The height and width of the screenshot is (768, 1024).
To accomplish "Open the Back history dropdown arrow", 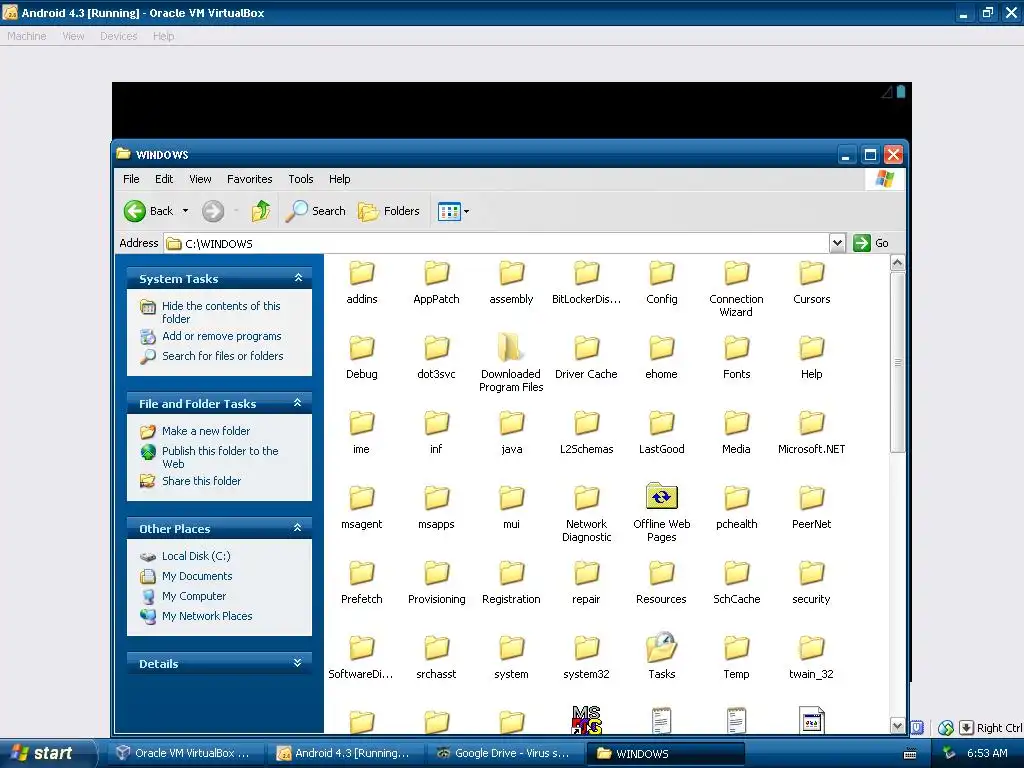I will tap(185, 211).
